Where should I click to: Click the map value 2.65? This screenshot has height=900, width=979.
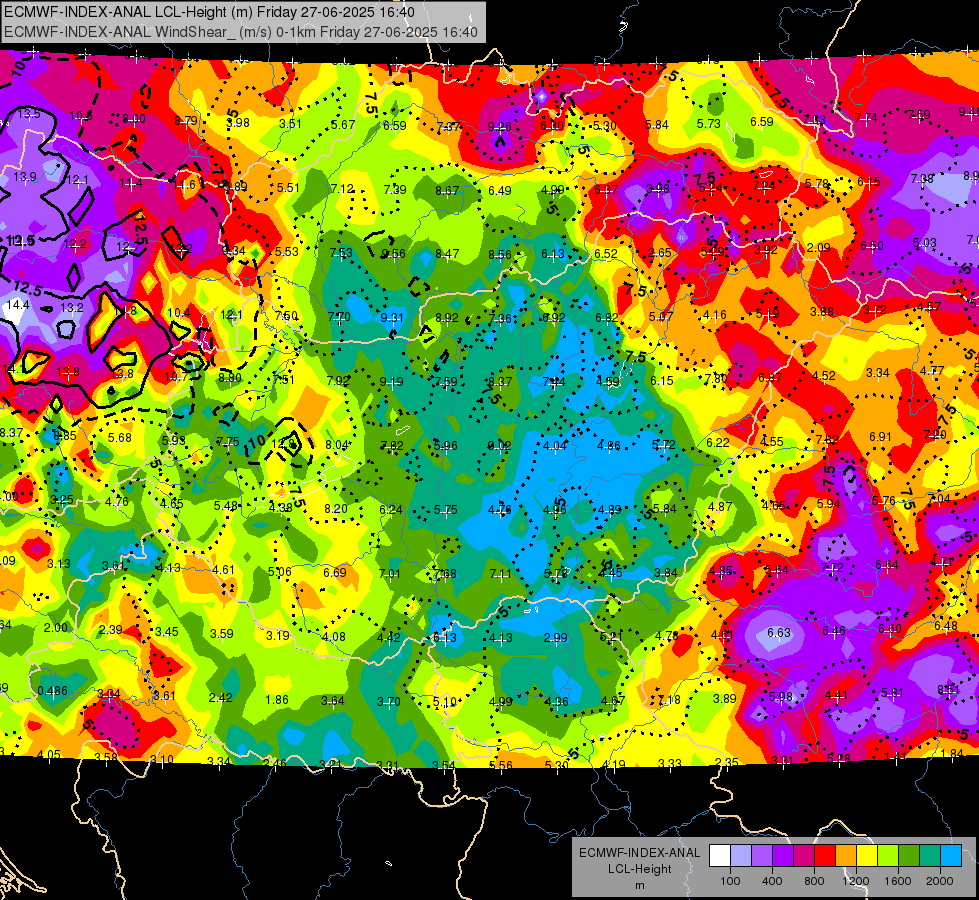(659, 252)
